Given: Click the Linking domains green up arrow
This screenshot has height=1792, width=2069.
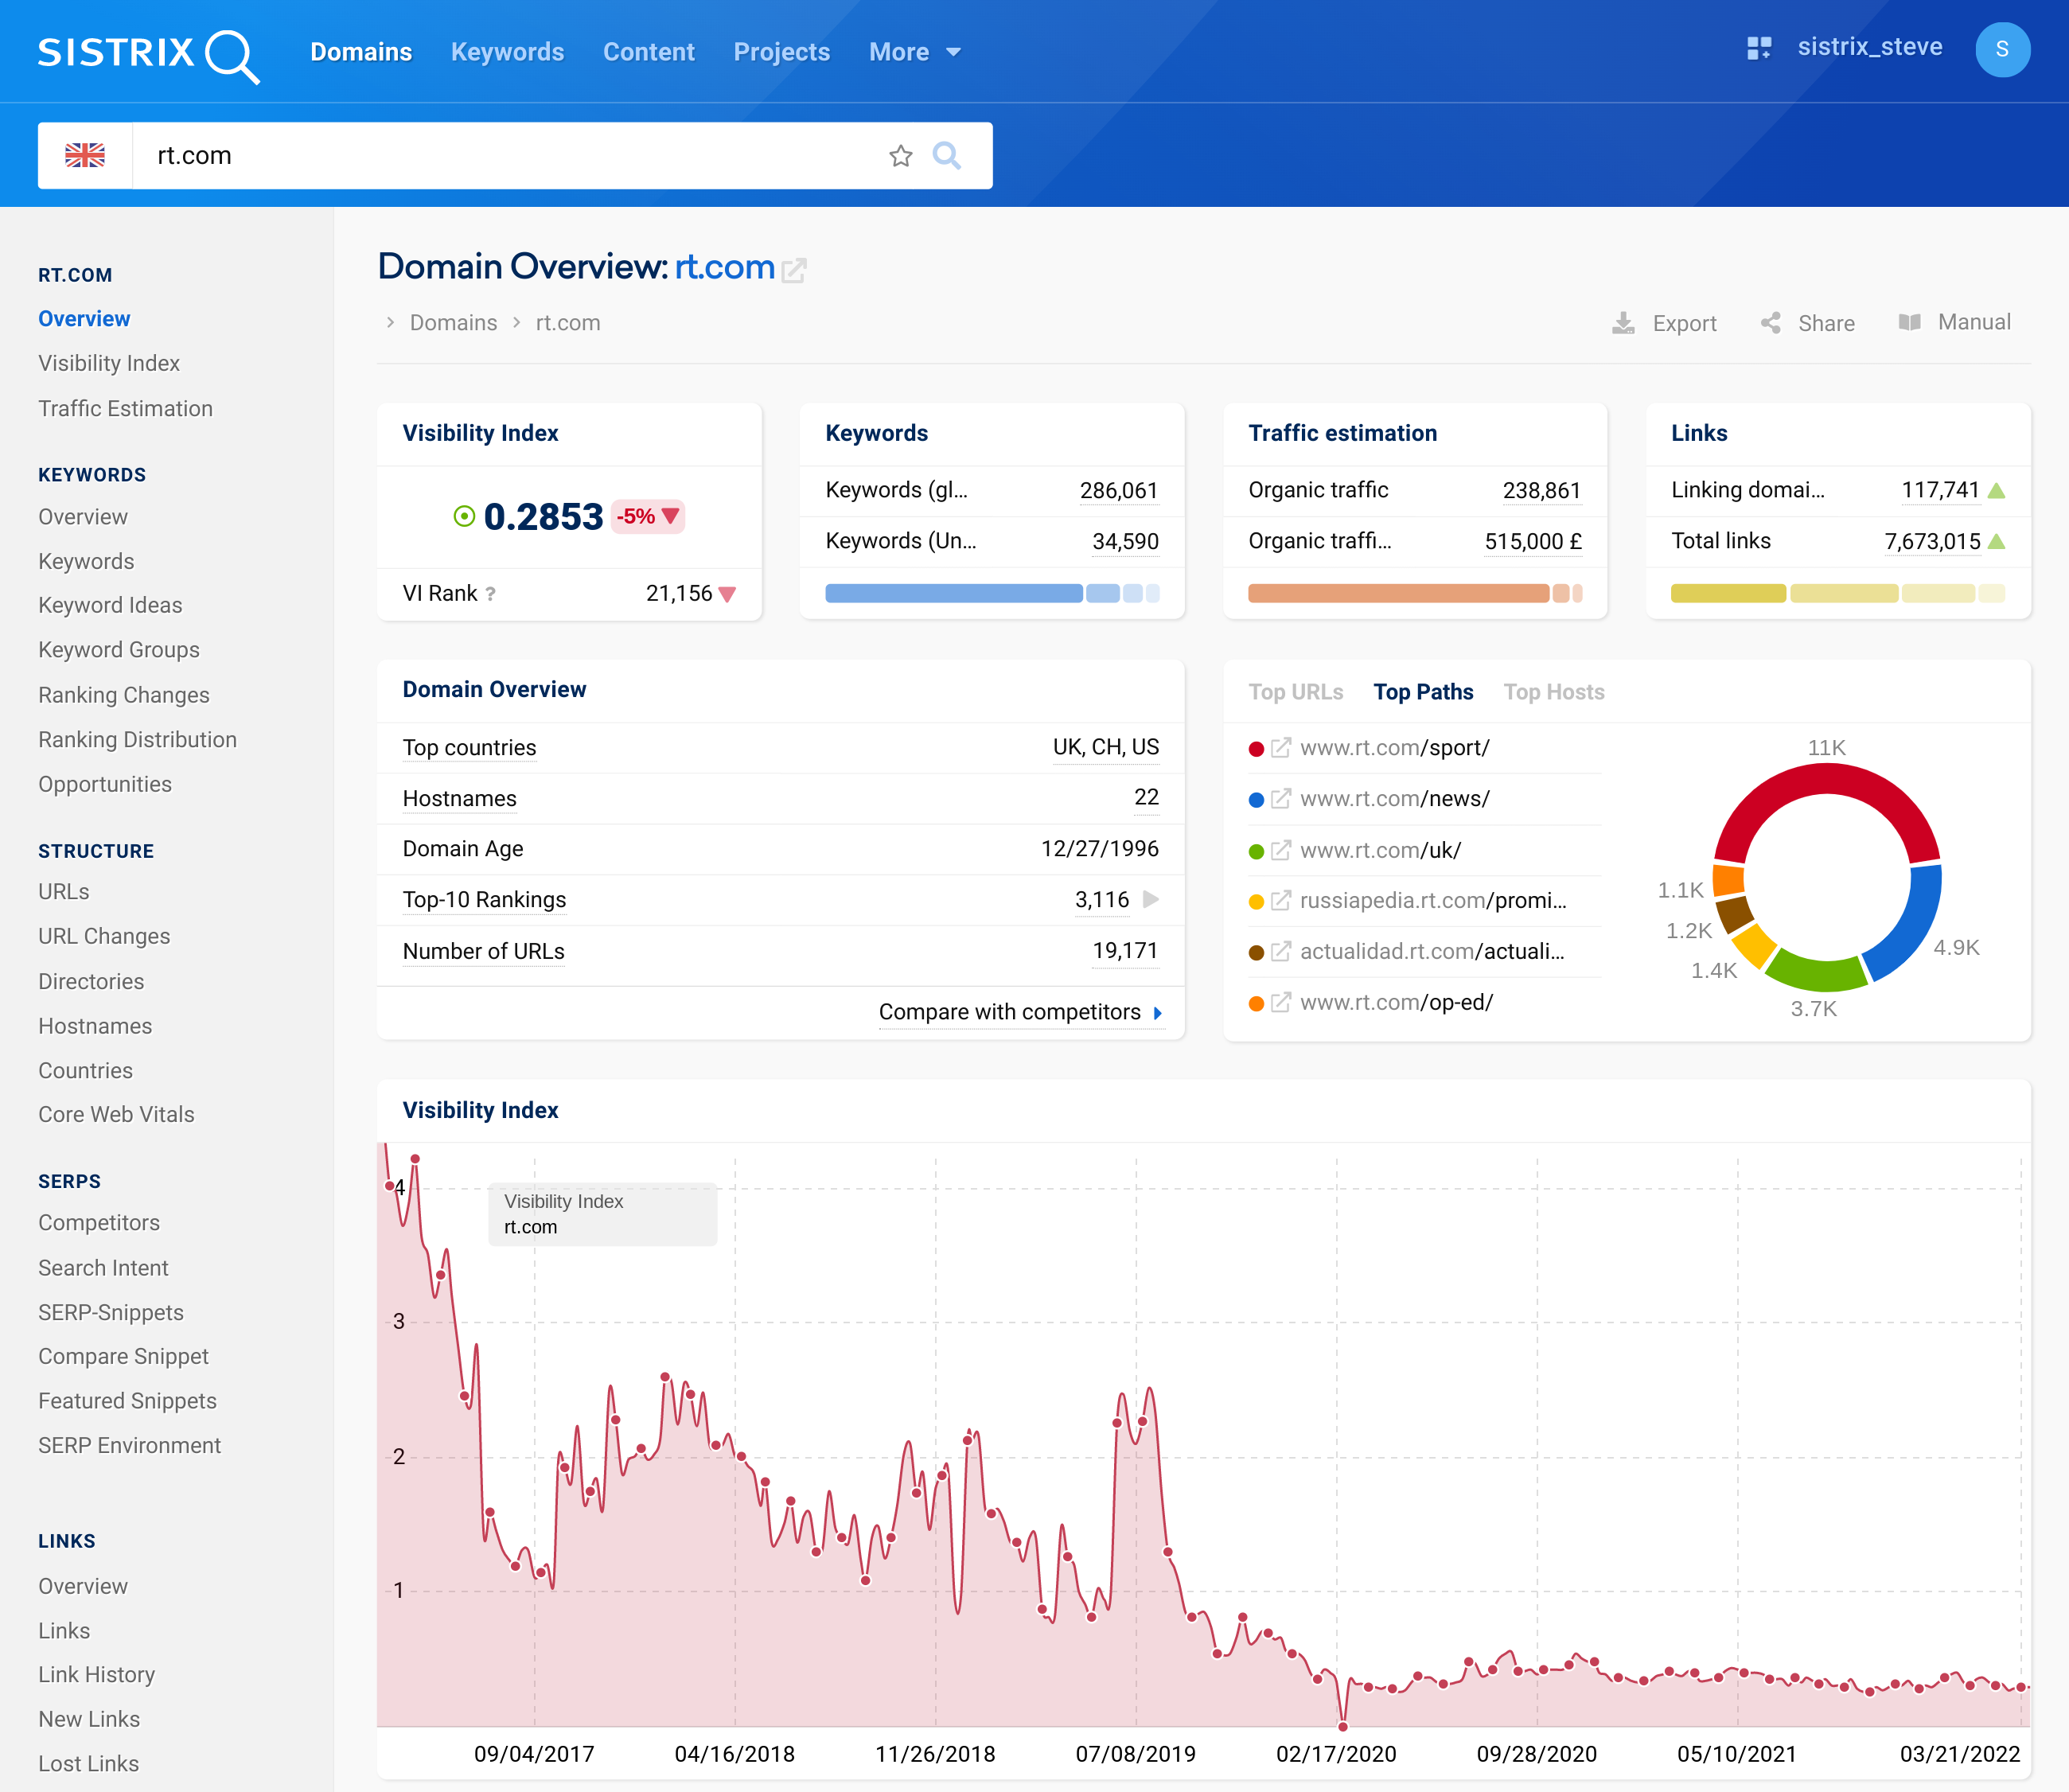Looking at the screenshot, I should 1996,490.
